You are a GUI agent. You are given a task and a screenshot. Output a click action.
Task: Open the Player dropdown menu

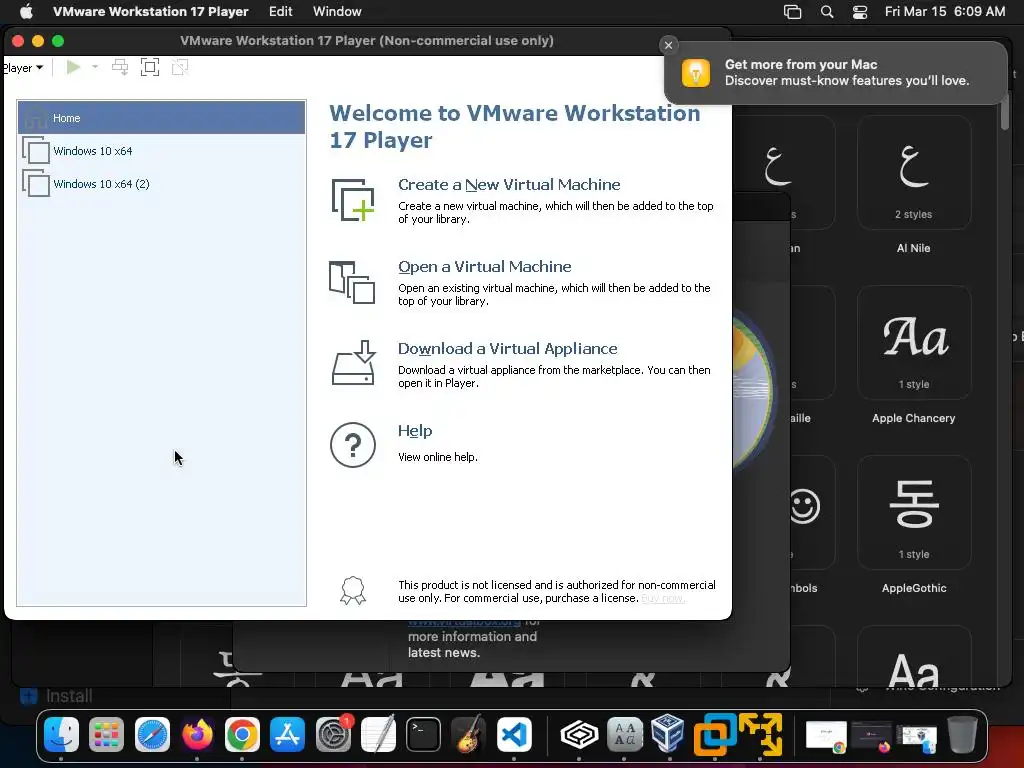[23, 68]
